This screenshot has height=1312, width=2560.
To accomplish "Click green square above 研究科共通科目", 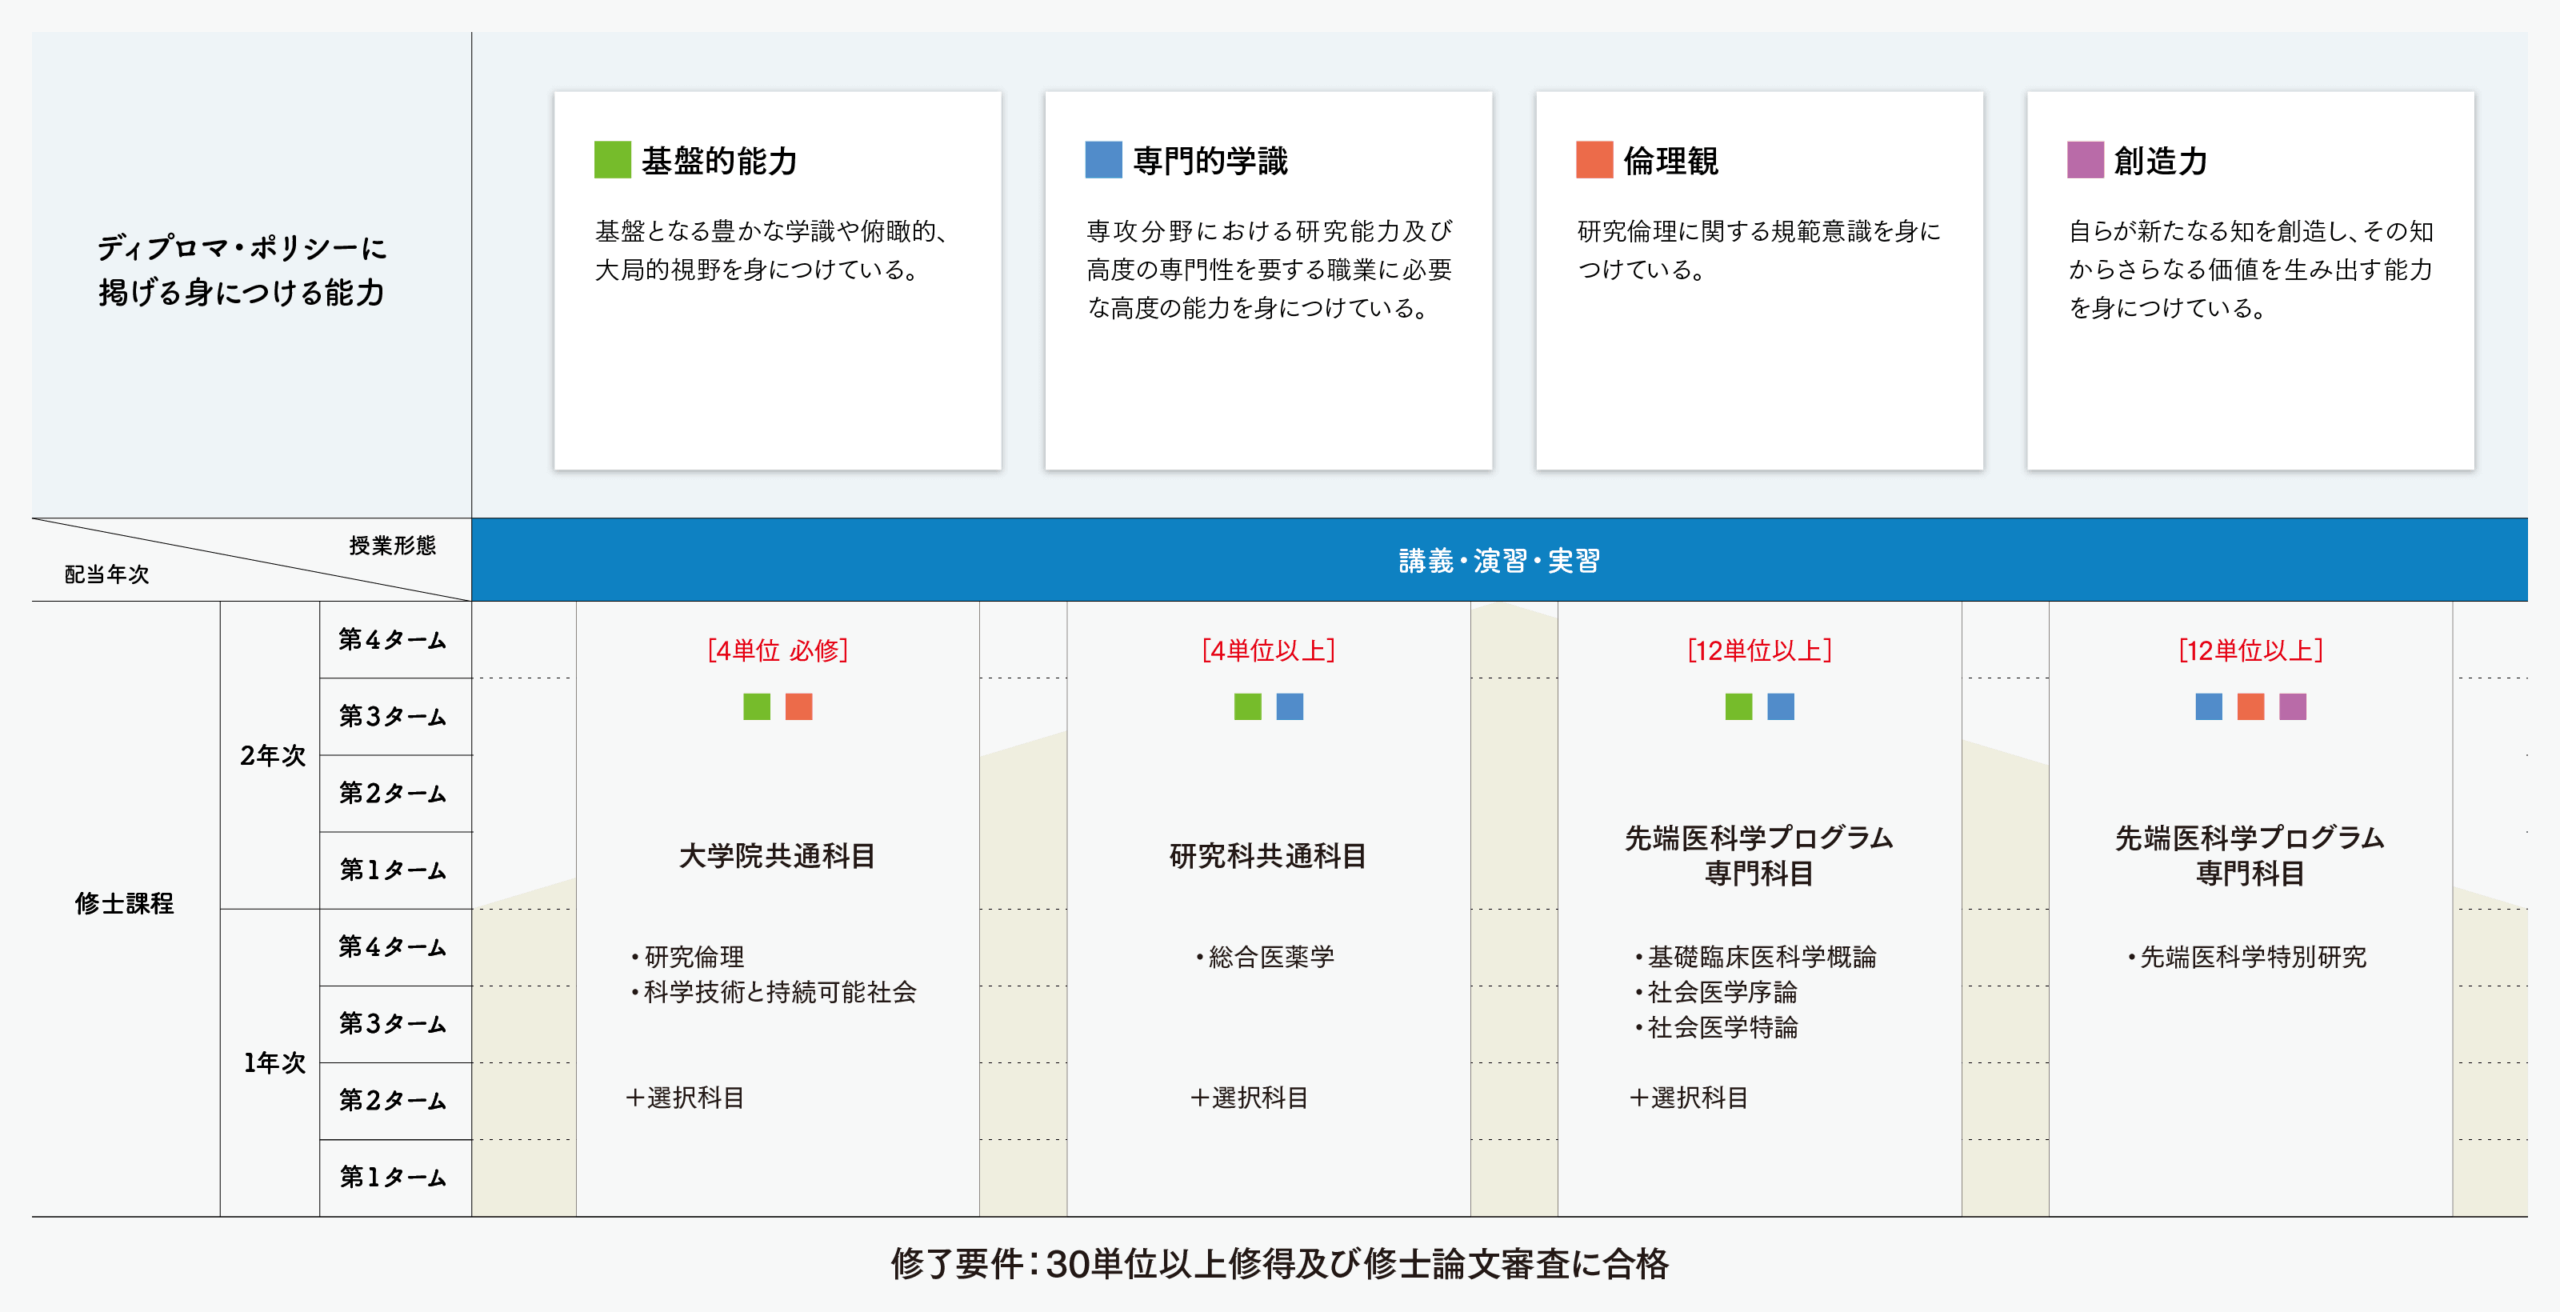I will [1247, 706].
